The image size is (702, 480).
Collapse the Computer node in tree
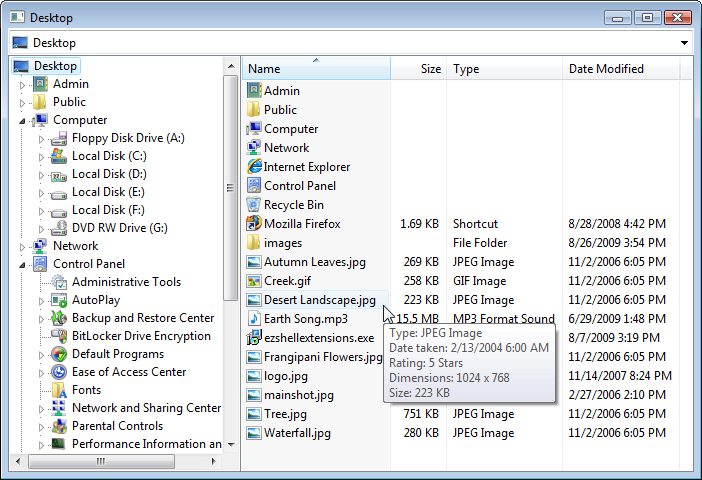pos(22,121)
